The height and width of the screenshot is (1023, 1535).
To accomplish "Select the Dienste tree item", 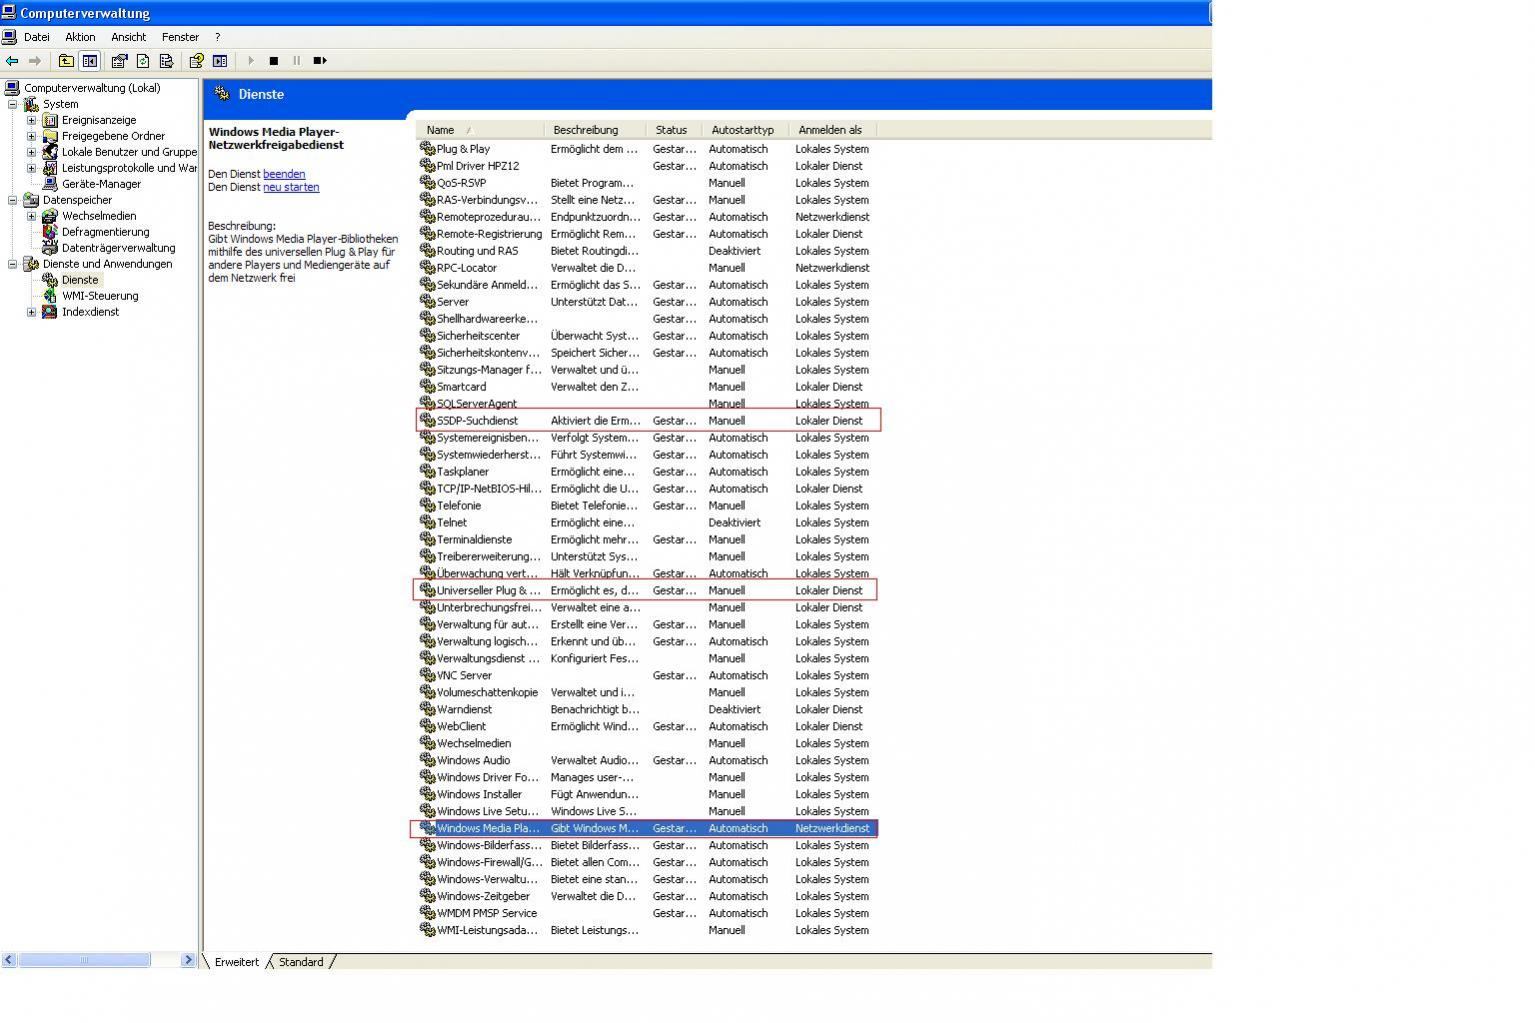I will point(80,280).
